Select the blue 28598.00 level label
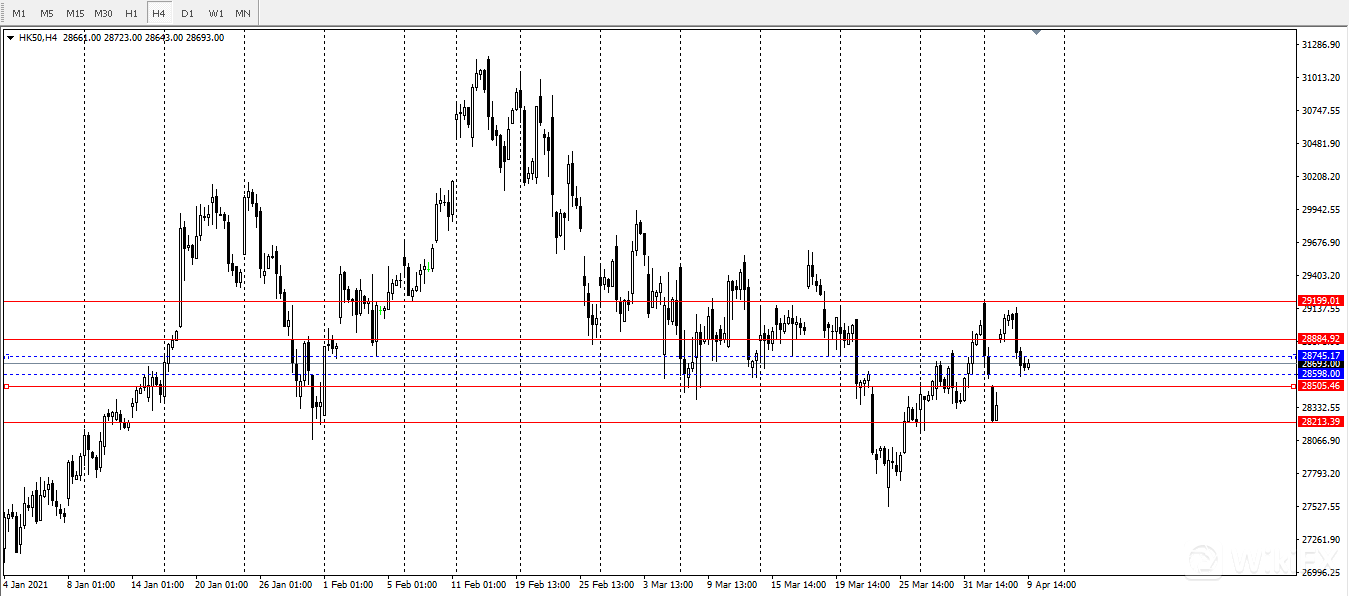 pyautogui.click(x=1320, y=374)
